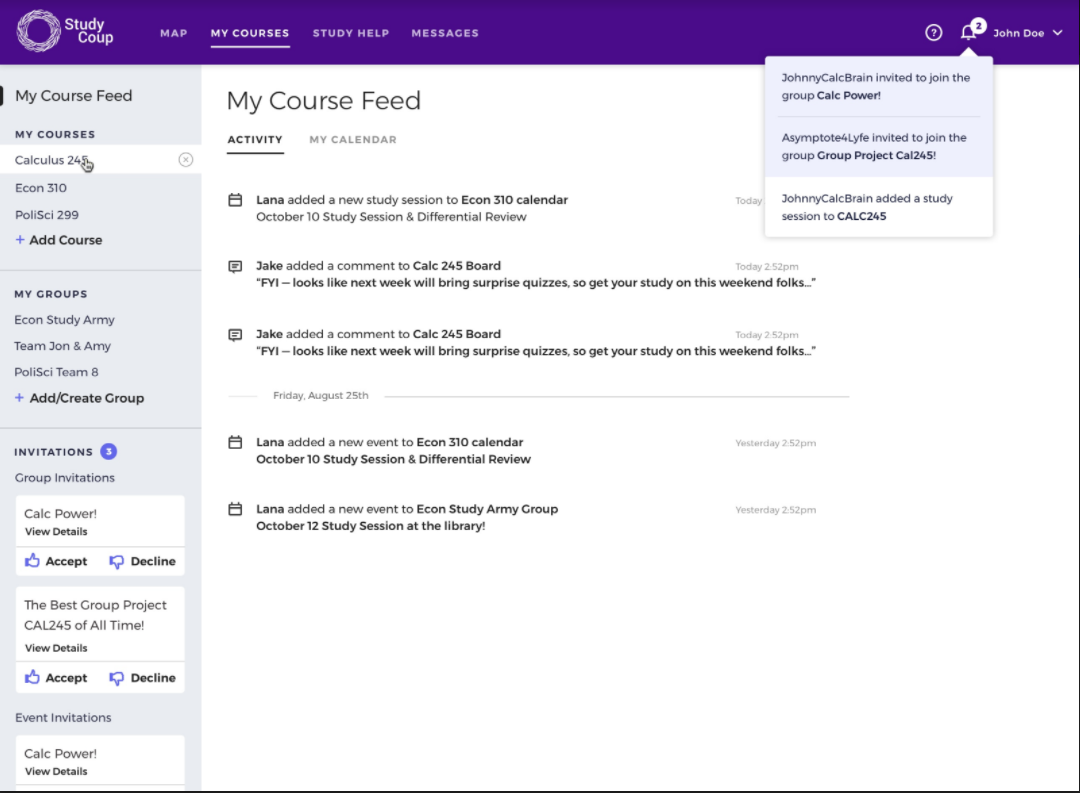
Task: Accept The Best Group Project invitation
Action: 56,678
